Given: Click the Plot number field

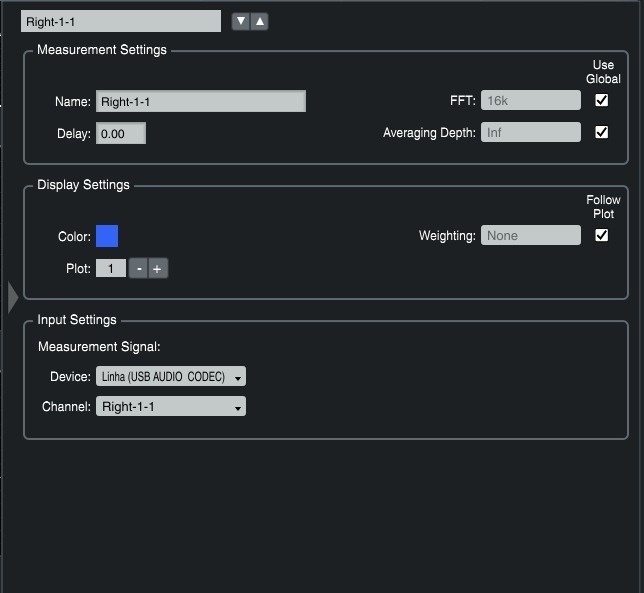Looking at the screenshot, I should tap(110, 268).
